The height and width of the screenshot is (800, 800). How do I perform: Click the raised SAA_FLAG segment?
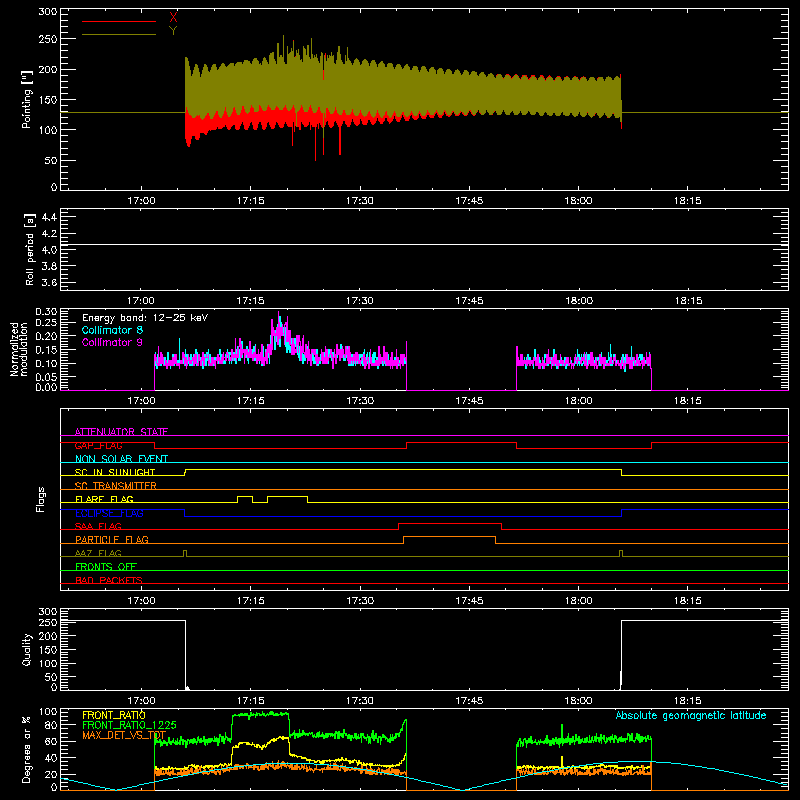(x=450, y=523)
